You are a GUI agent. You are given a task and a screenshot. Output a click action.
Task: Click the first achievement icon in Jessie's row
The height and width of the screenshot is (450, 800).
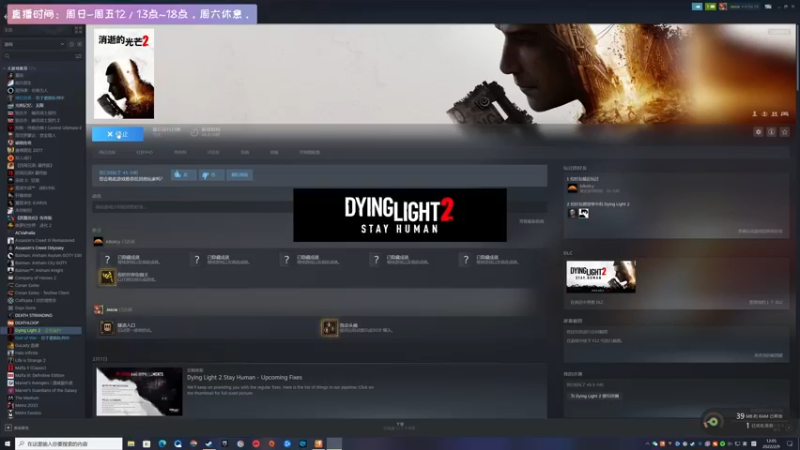tap(107, 328)
